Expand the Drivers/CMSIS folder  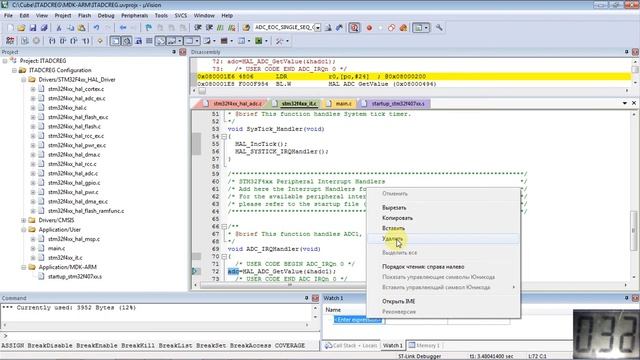click(24, 220)
